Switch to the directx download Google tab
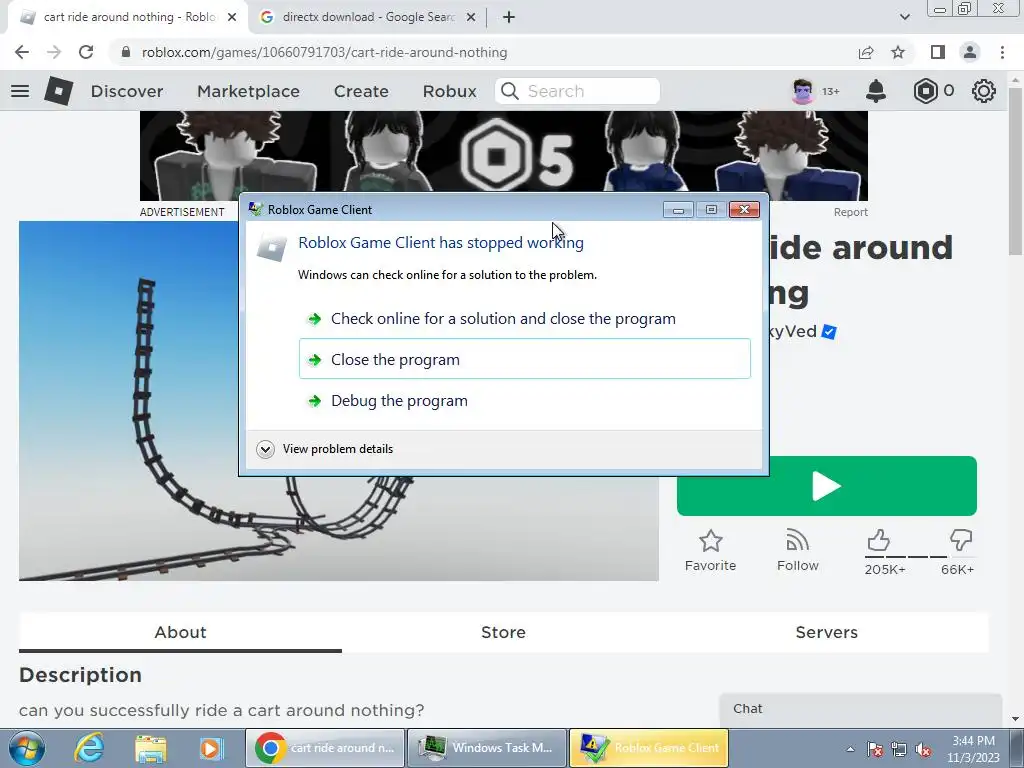Image resolution: width=1024 pixels, height=768 pixels. pyautogui.click(x=368, y=17)
